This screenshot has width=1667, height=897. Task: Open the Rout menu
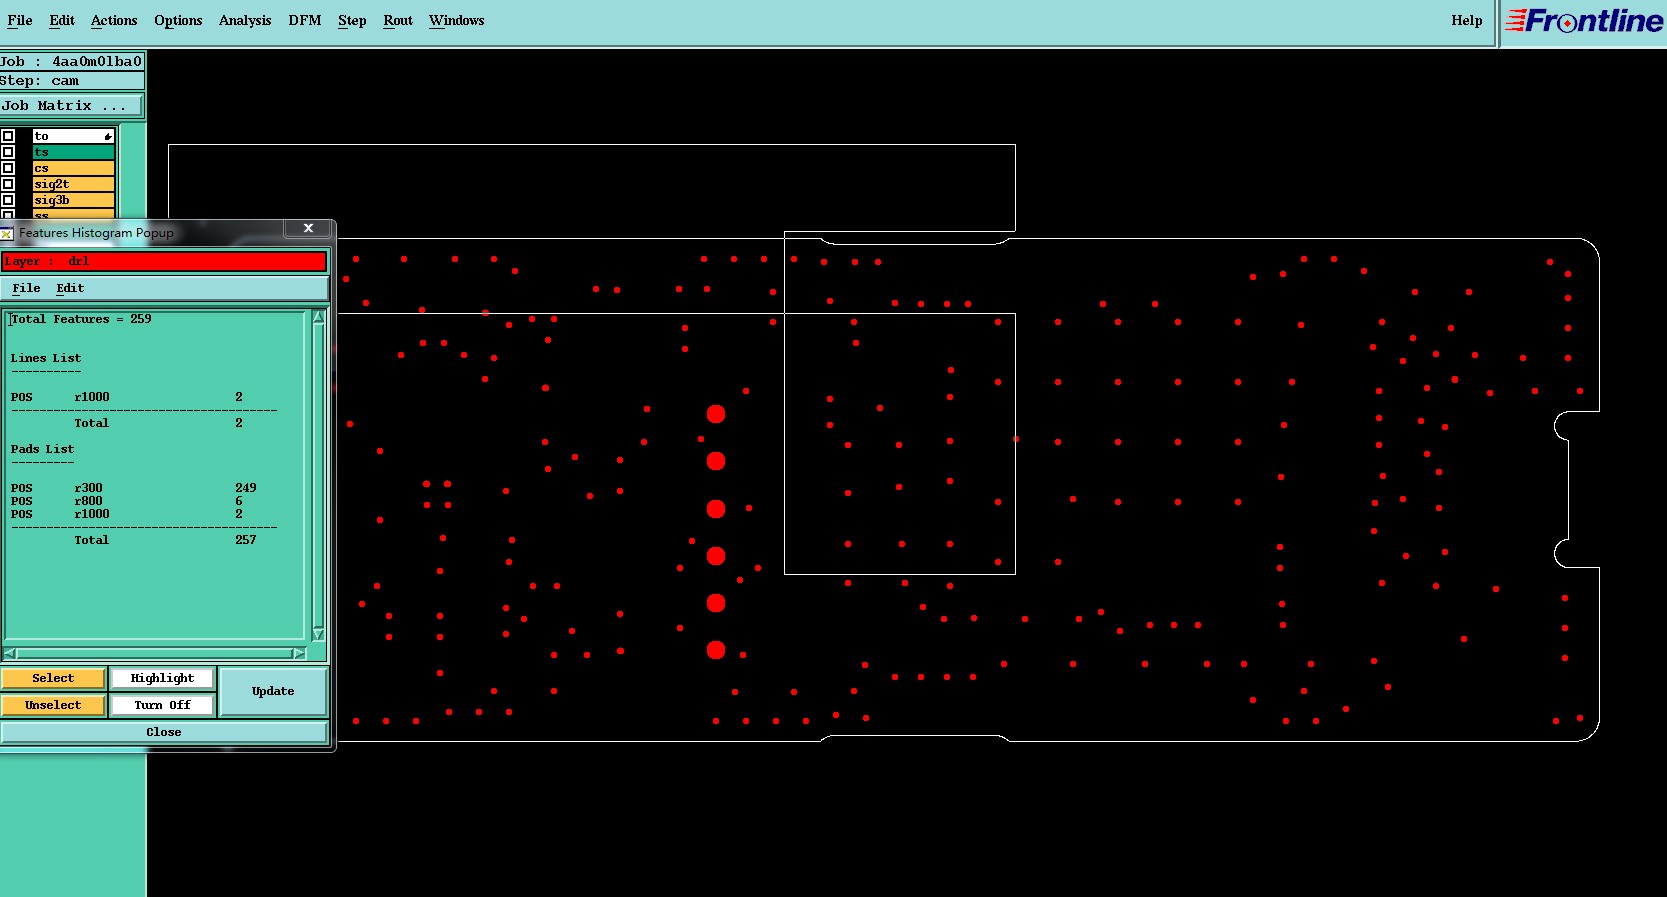click(x=398, y=20)
